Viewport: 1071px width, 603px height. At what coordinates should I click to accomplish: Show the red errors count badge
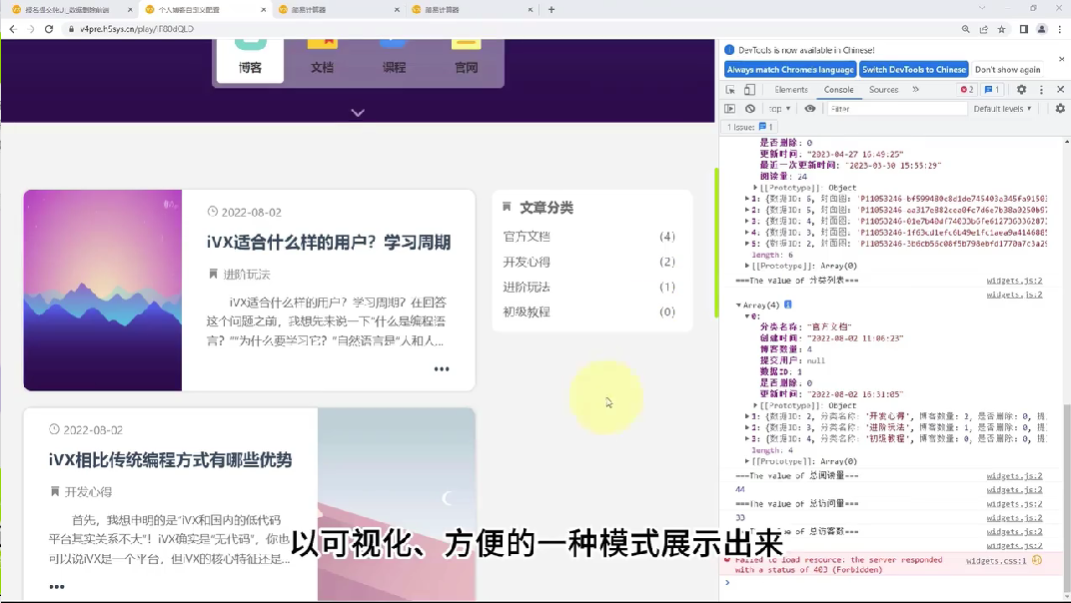(966, 89)
